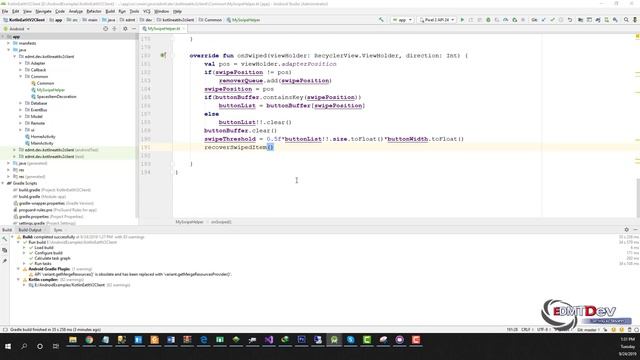Open the Refactor menu
This screenshot has height=360, width=640.
click(94, 11)
